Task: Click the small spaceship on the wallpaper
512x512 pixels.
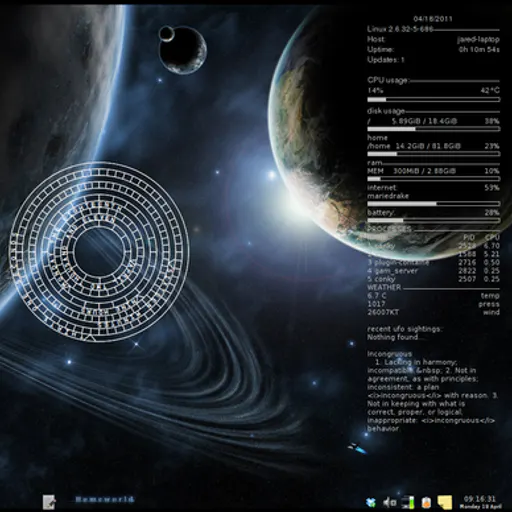Action: click(357, 448)
